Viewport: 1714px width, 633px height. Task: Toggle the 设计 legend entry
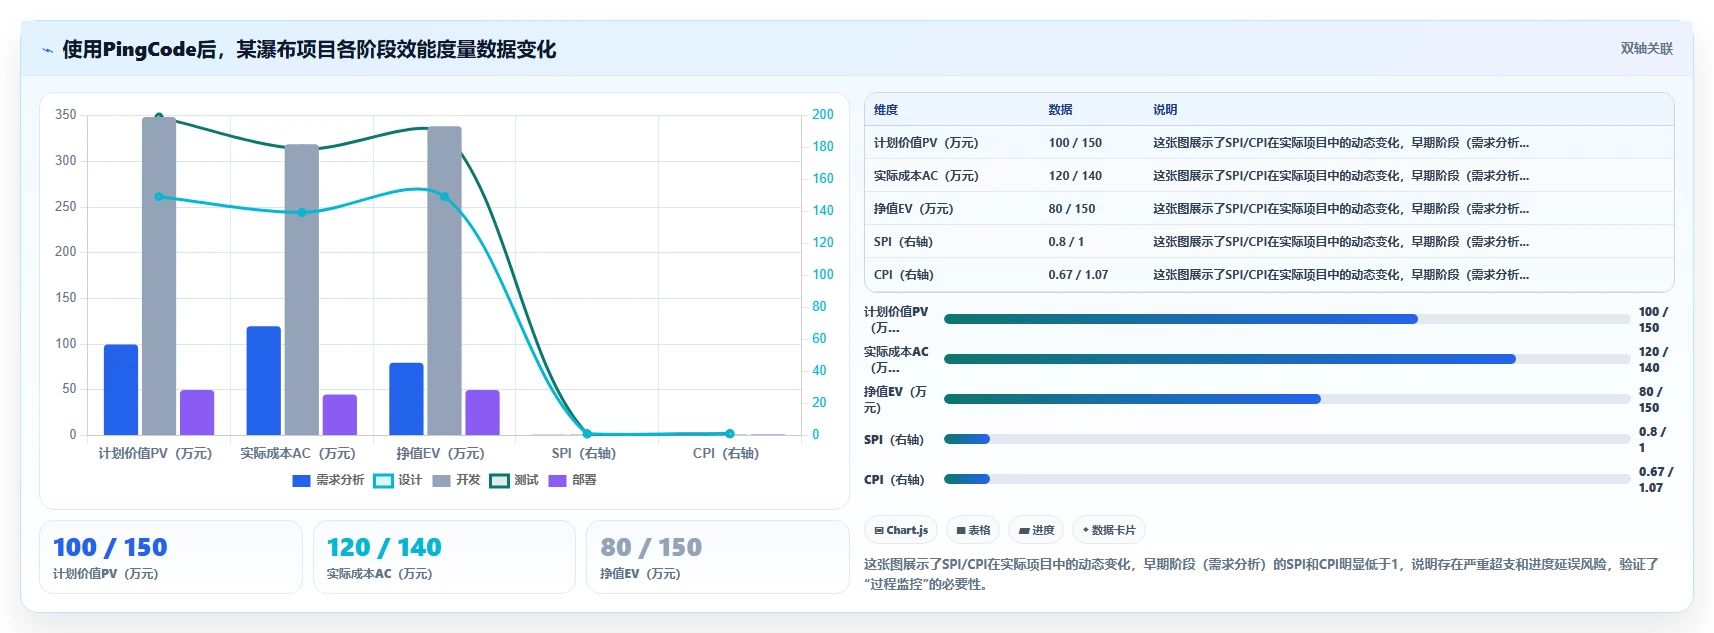(x=398, y=480)
